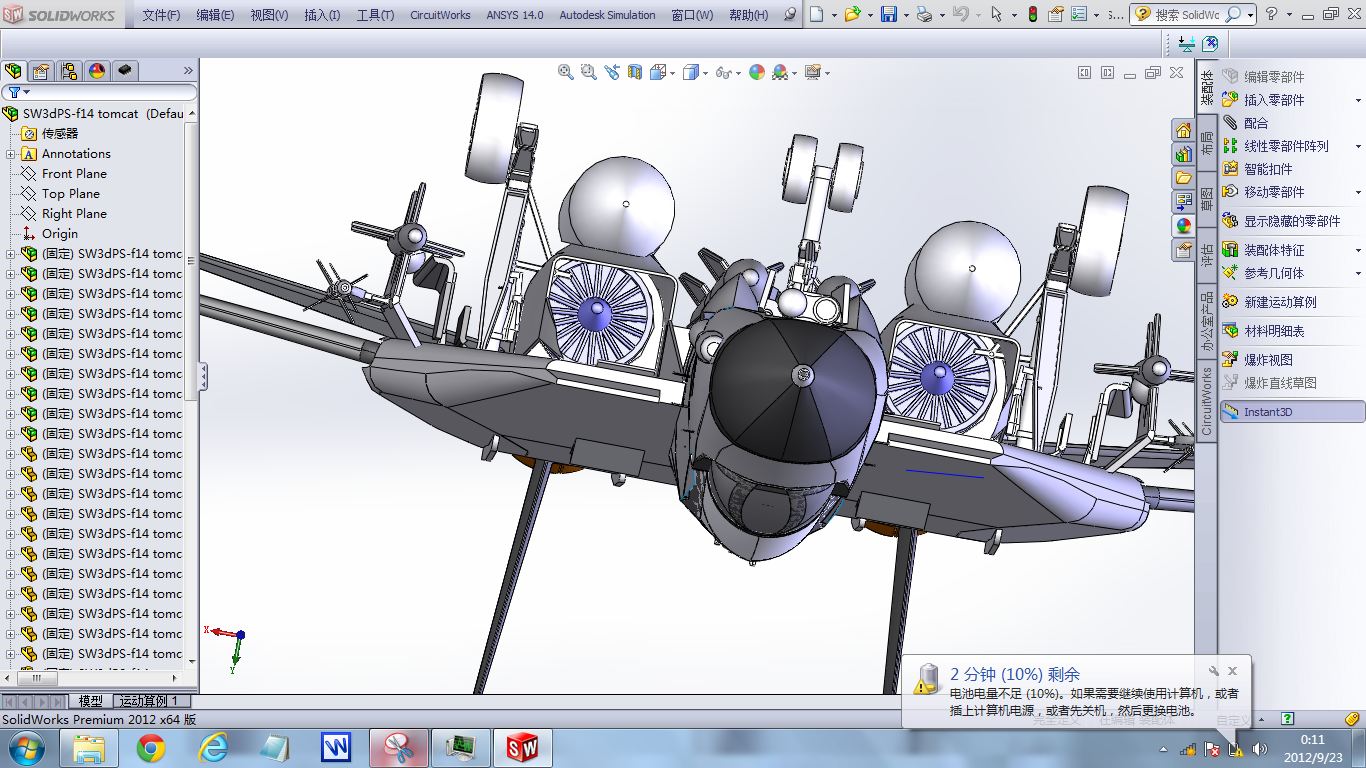Image resolution: width=1366 pixels, height=768 pixels.
Task: Click the Edit Appearance color ball icon
Action: pyautogui.click(x=757, y=72)
